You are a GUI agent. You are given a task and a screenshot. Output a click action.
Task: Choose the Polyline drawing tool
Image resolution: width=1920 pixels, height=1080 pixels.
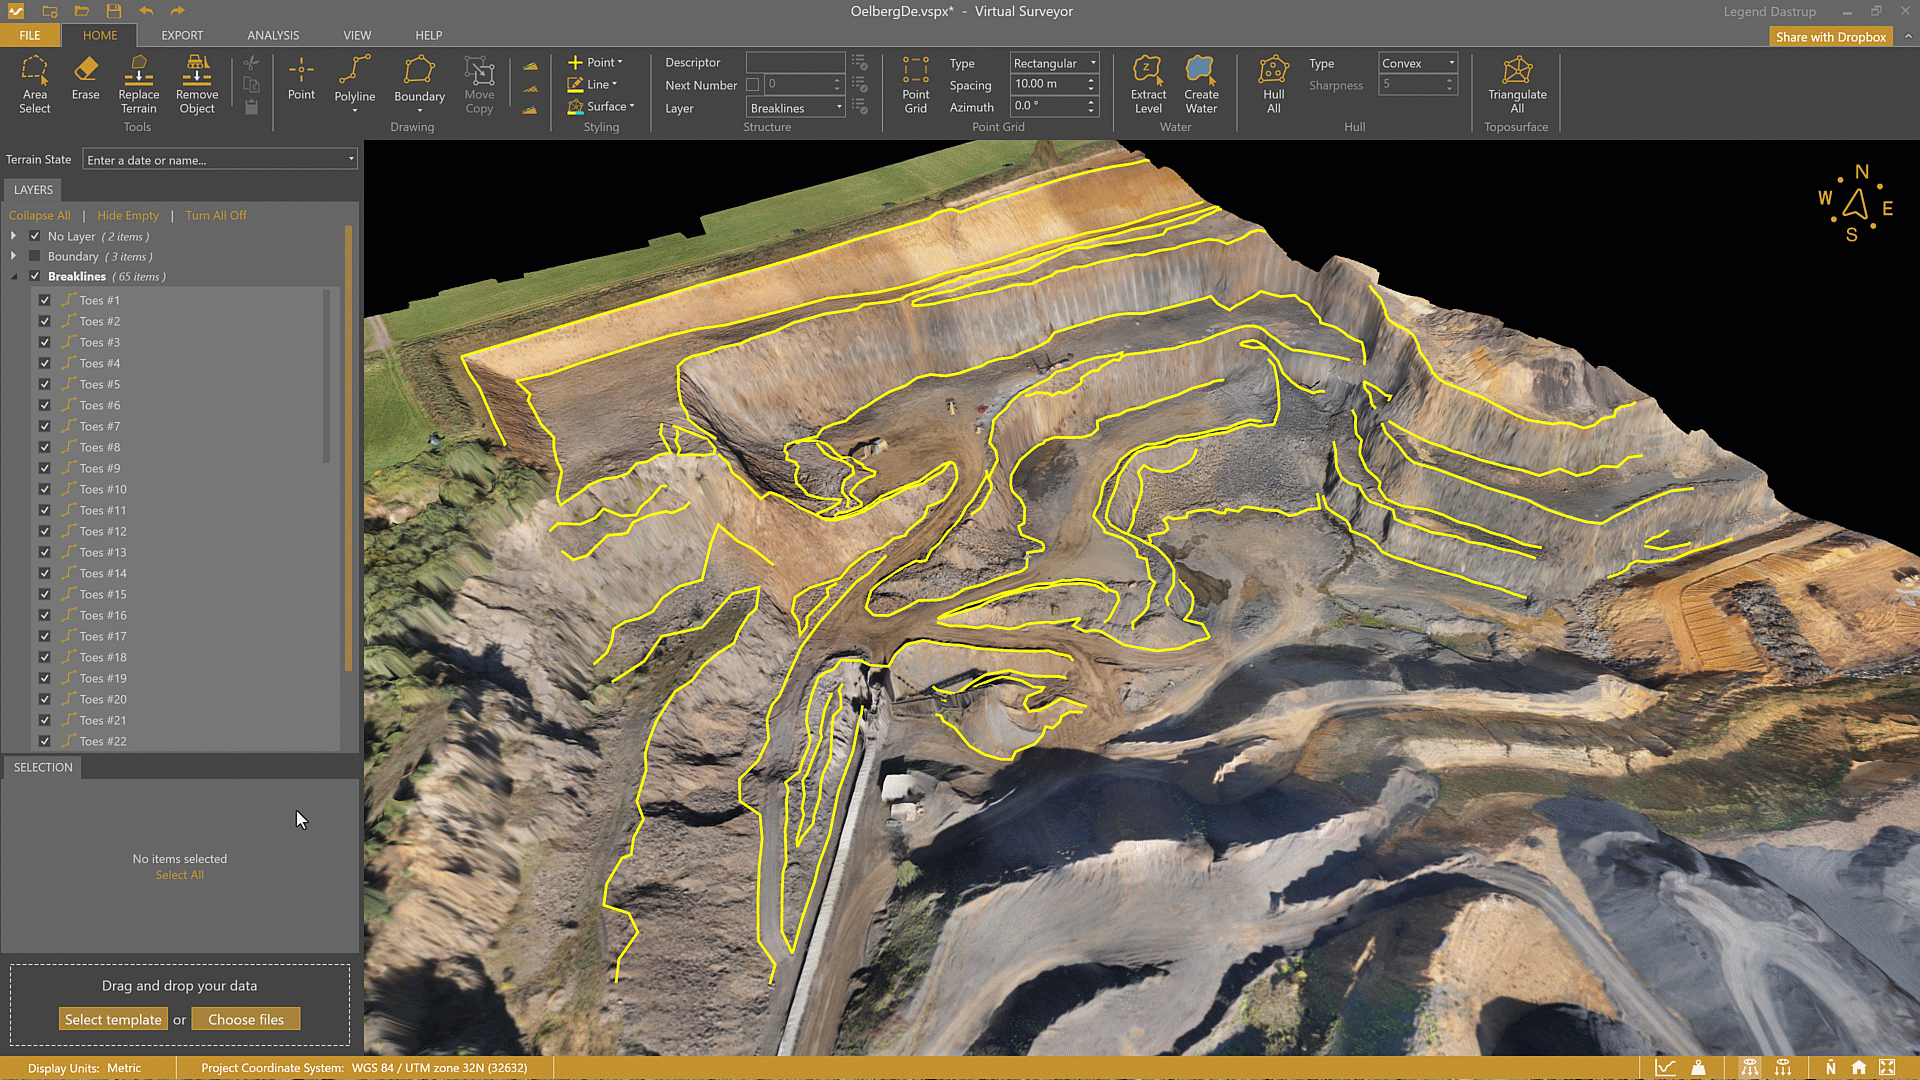pyautogui.click(x=354, y=78)
